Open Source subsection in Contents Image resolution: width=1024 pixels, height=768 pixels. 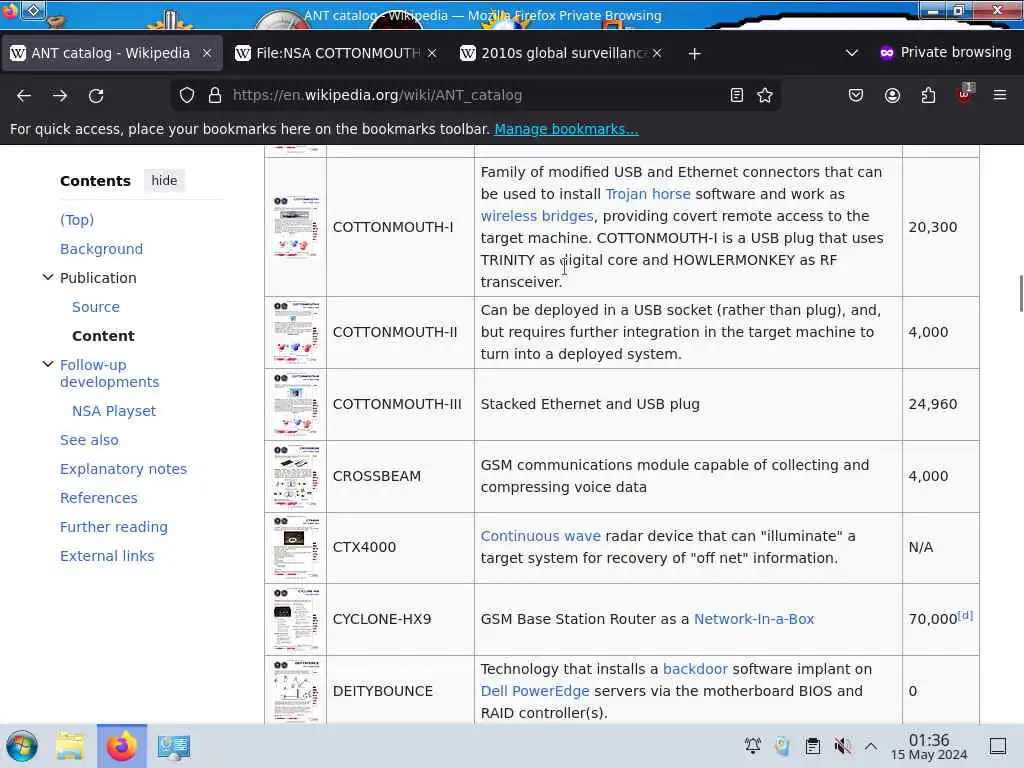pyautogui.click(x=96, y=307)
